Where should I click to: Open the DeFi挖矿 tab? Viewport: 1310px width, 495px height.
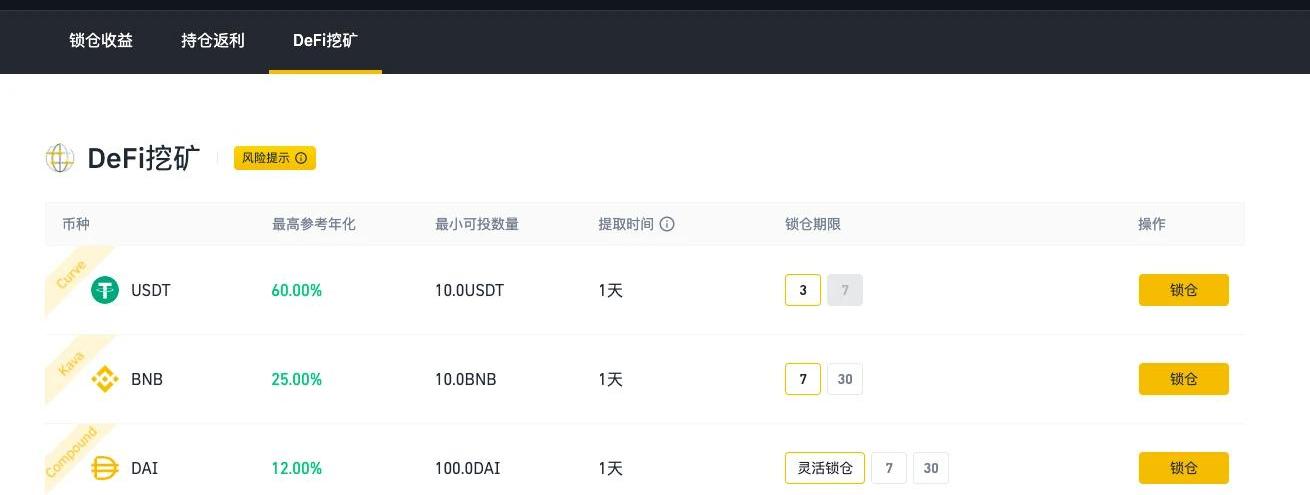click(325, 41)
